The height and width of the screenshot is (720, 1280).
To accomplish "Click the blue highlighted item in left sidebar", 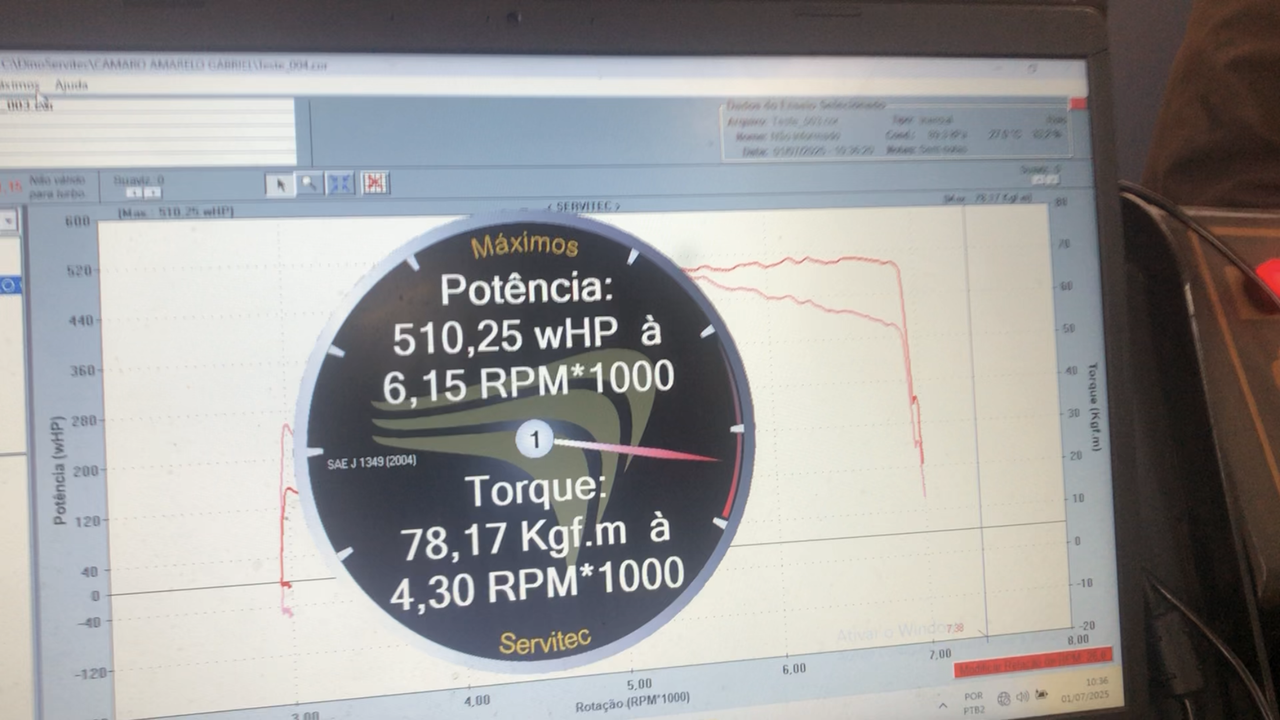I will [10, 285].
